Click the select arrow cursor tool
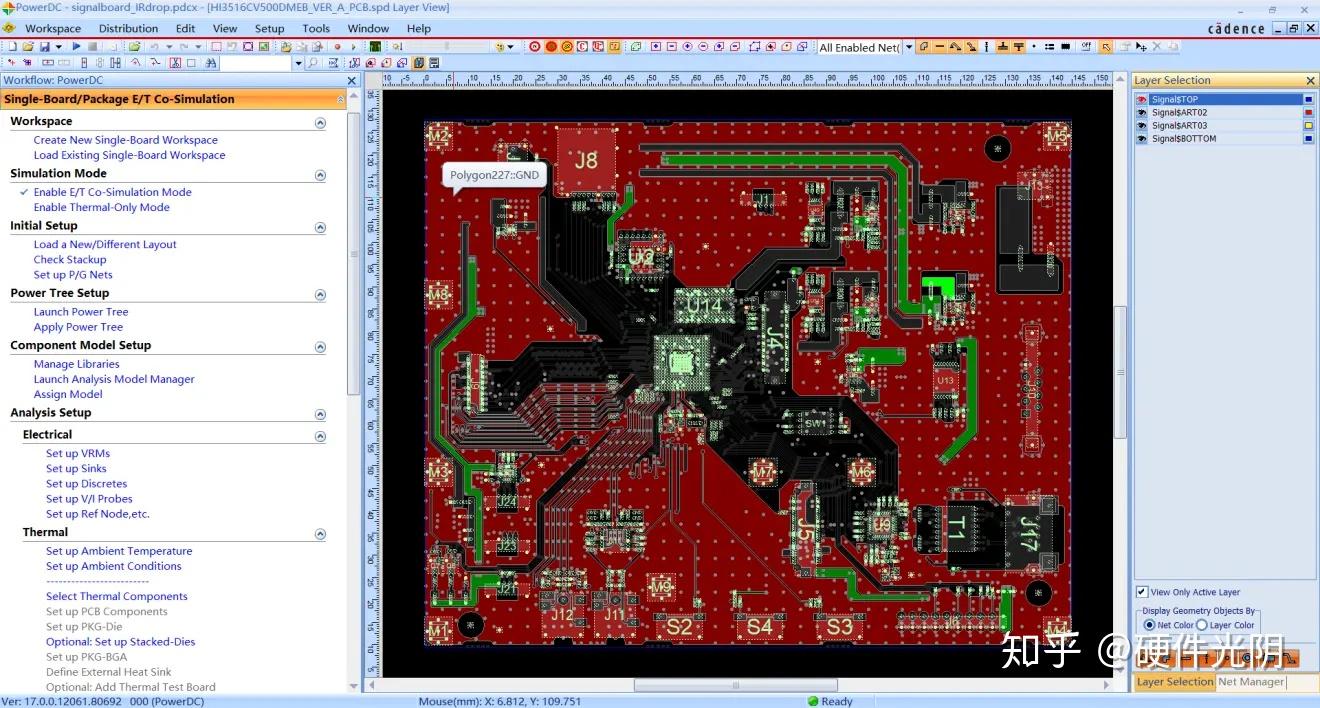 [x=1105, y=47]
